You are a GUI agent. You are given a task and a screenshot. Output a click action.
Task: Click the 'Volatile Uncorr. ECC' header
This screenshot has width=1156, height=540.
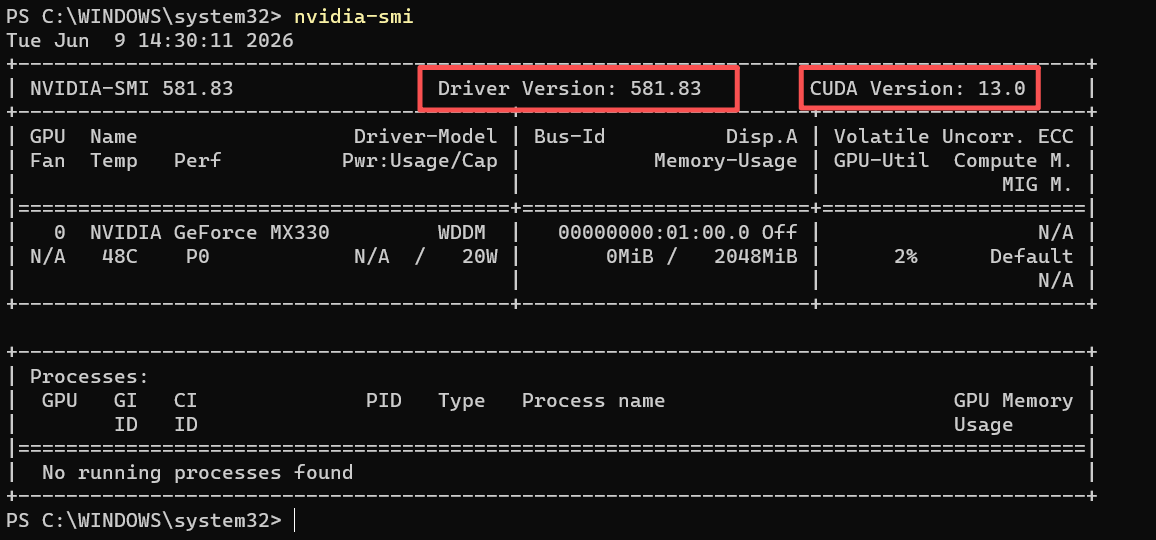[954, 136]
